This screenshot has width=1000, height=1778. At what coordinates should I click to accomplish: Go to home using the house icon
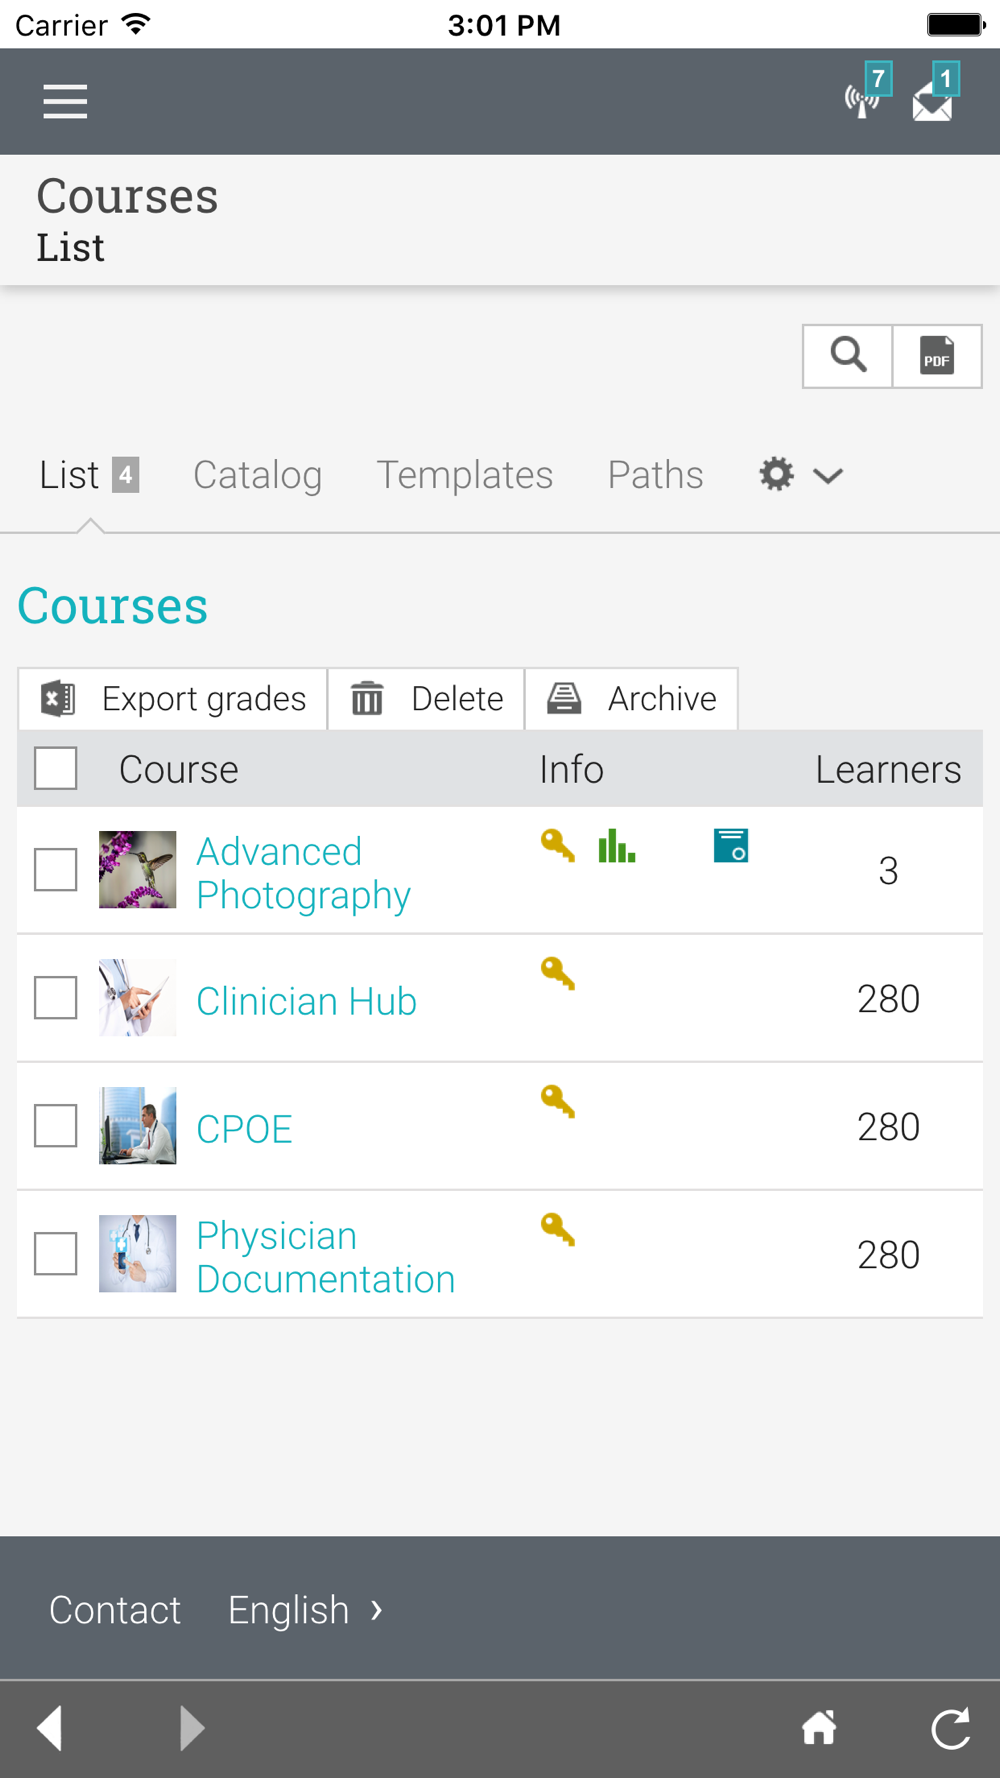coord(819,1727)
